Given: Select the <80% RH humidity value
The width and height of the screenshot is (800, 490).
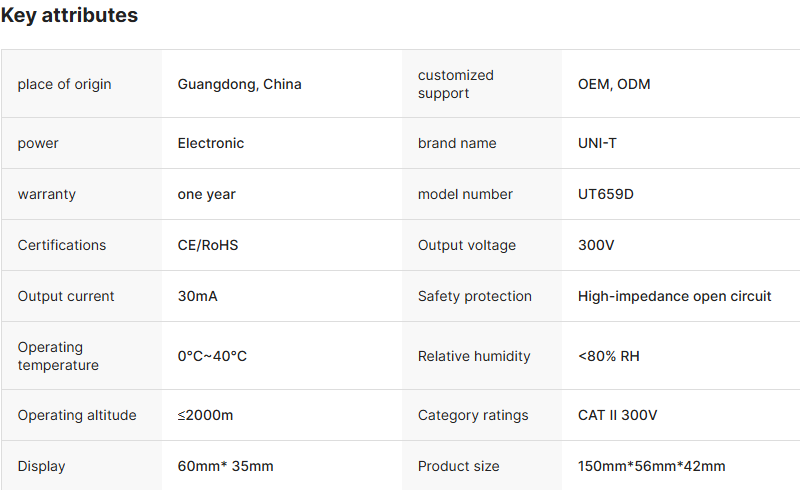Looking at the screenshot, I should [608, 356].
